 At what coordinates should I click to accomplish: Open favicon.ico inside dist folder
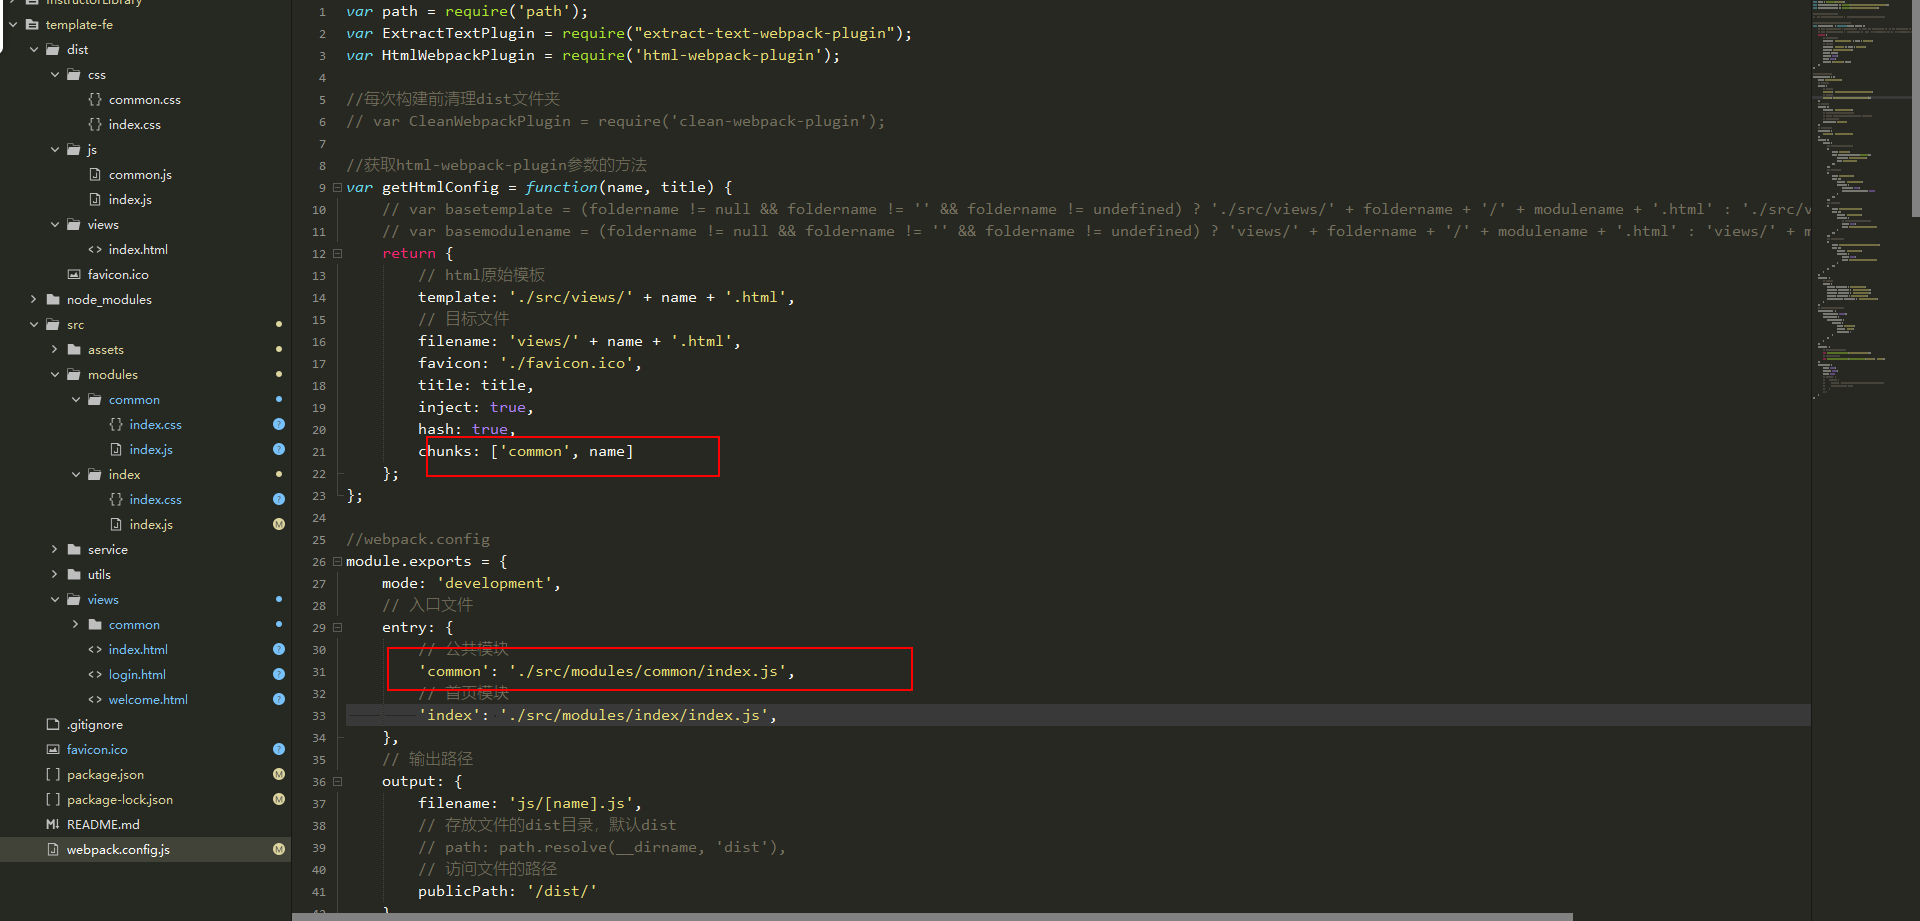(x=118, y=275)
